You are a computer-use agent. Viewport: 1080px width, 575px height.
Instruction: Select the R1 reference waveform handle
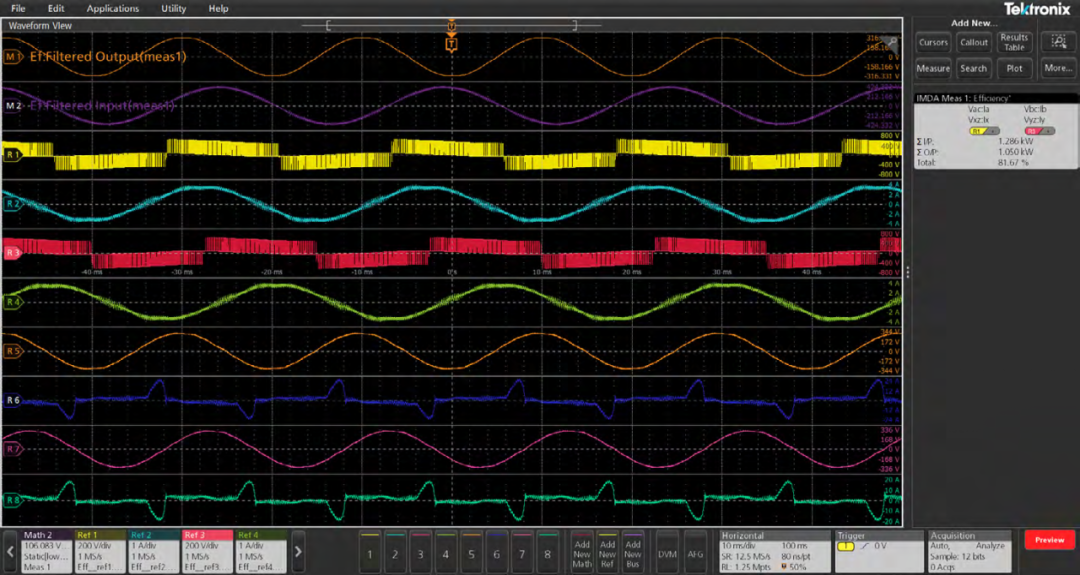[13, 155]
